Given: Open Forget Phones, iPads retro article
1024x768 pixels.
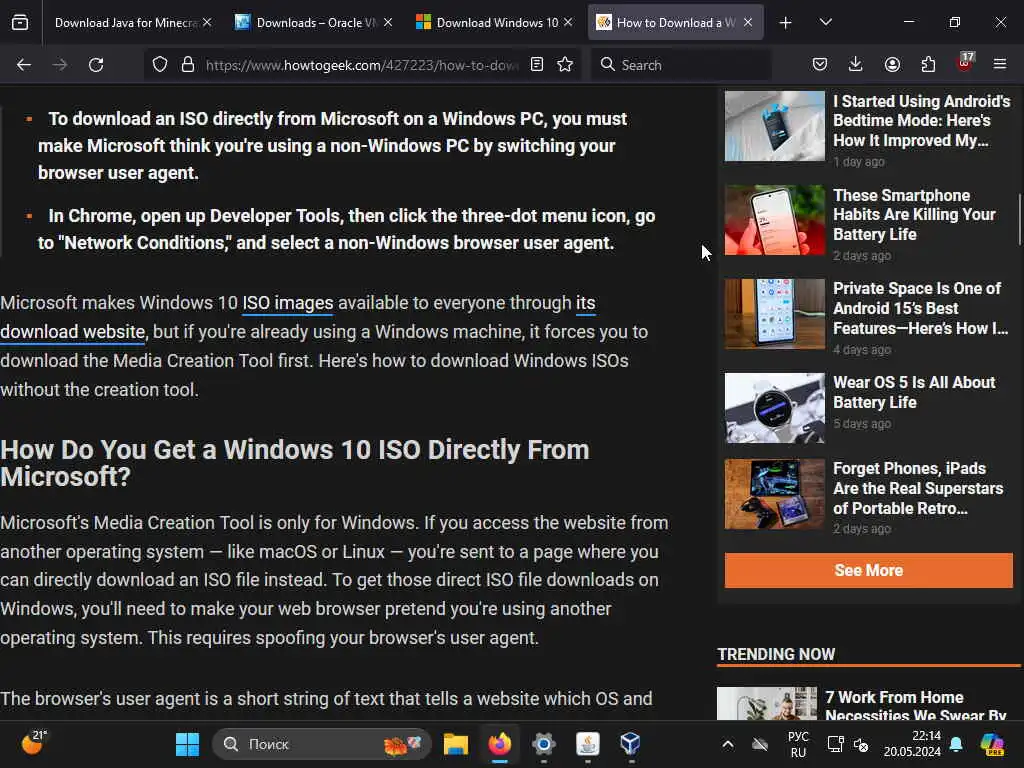Looking at the screenshot, I should click(x=918, y=488).
